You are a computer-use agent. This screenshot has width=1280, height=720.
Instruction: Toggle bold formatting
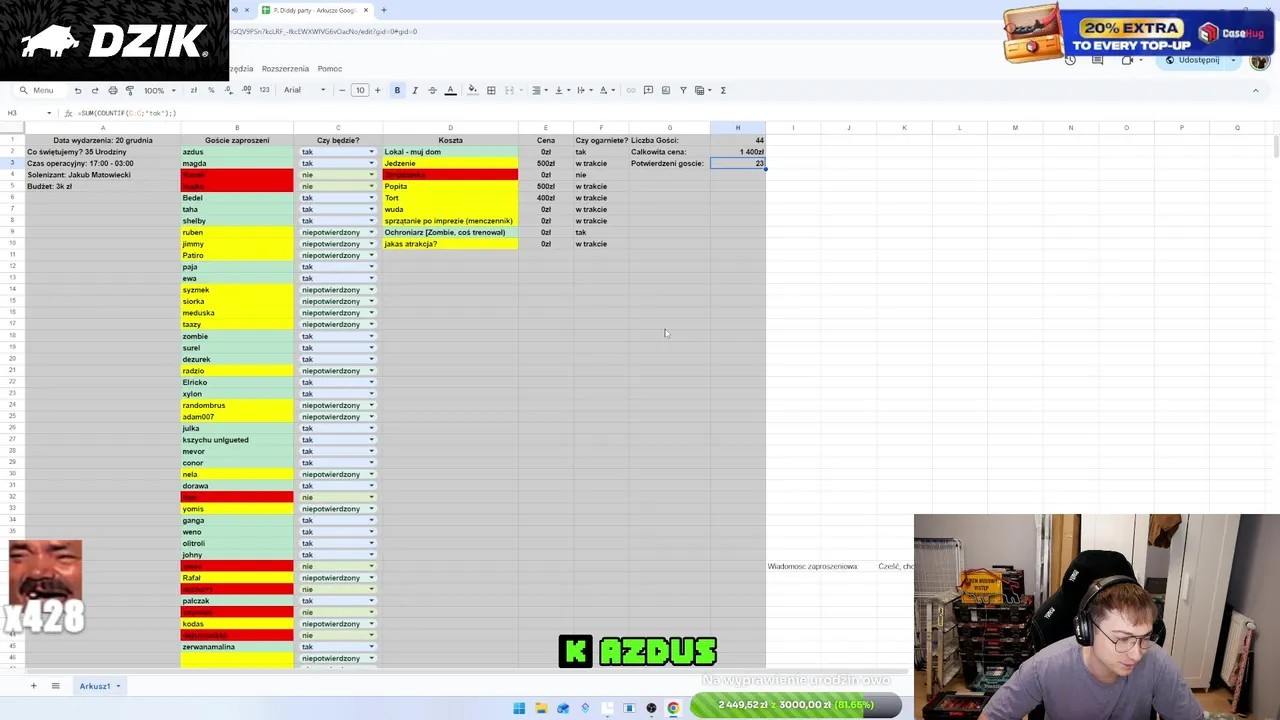pos(397,90)
